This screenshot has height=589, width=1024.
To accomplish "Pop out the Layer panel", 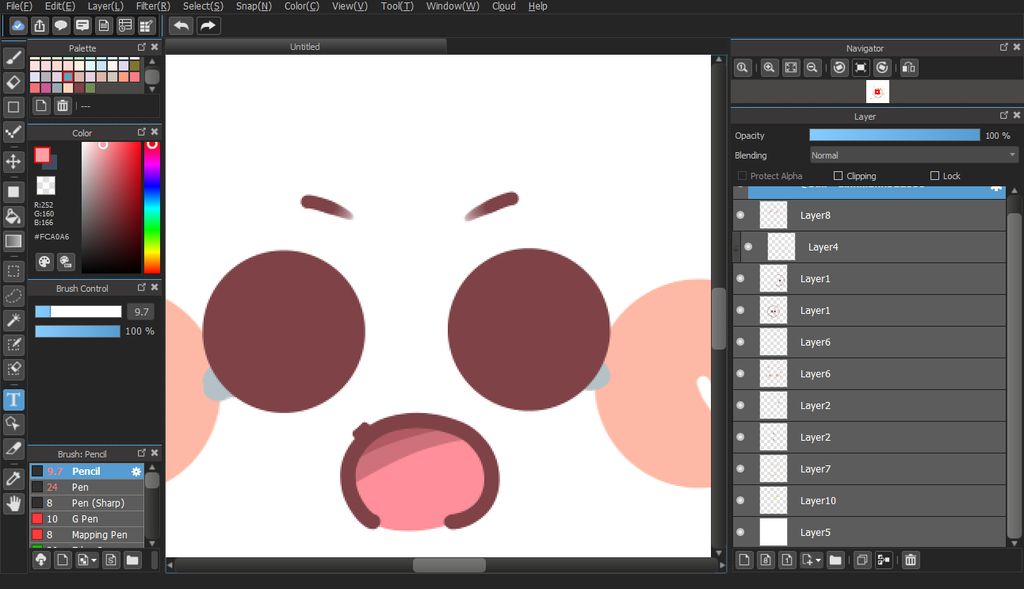I will (1004, 115).
